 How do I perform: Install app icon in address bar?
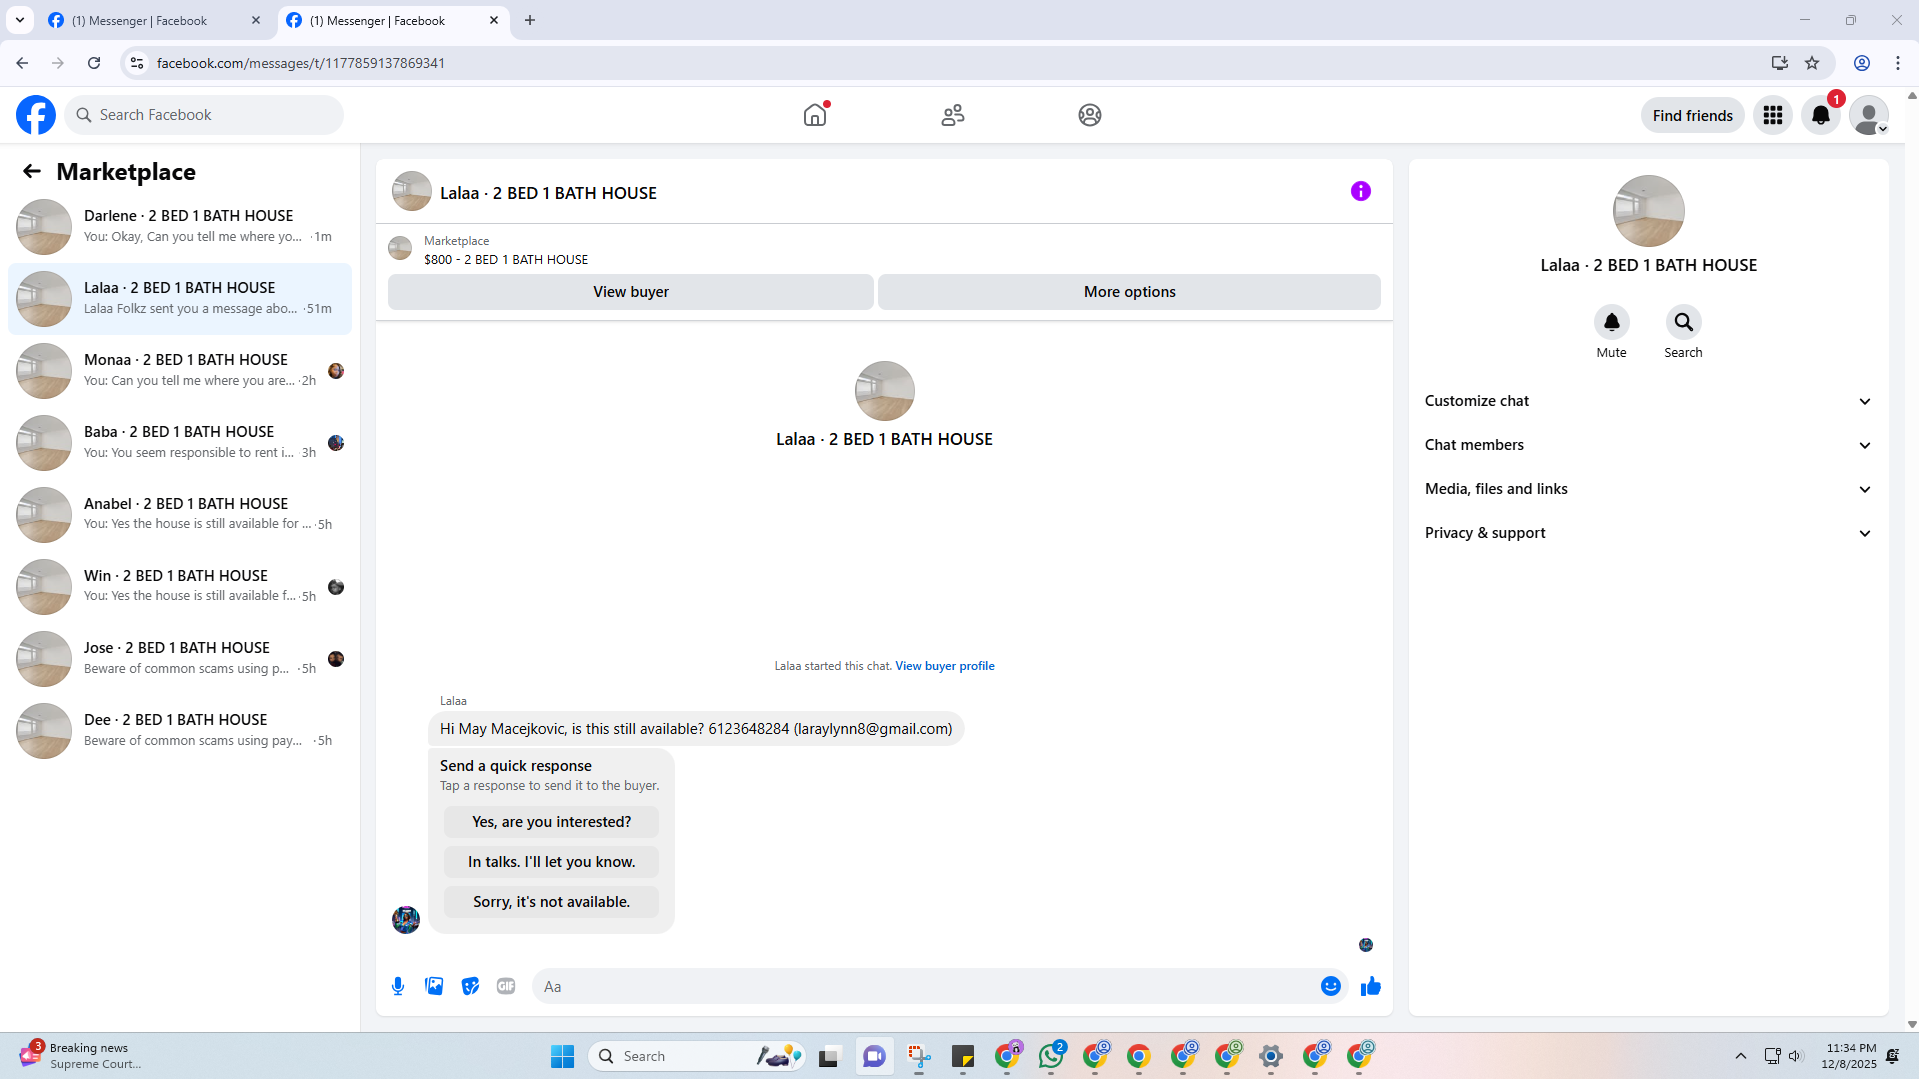click(1780, 63)
